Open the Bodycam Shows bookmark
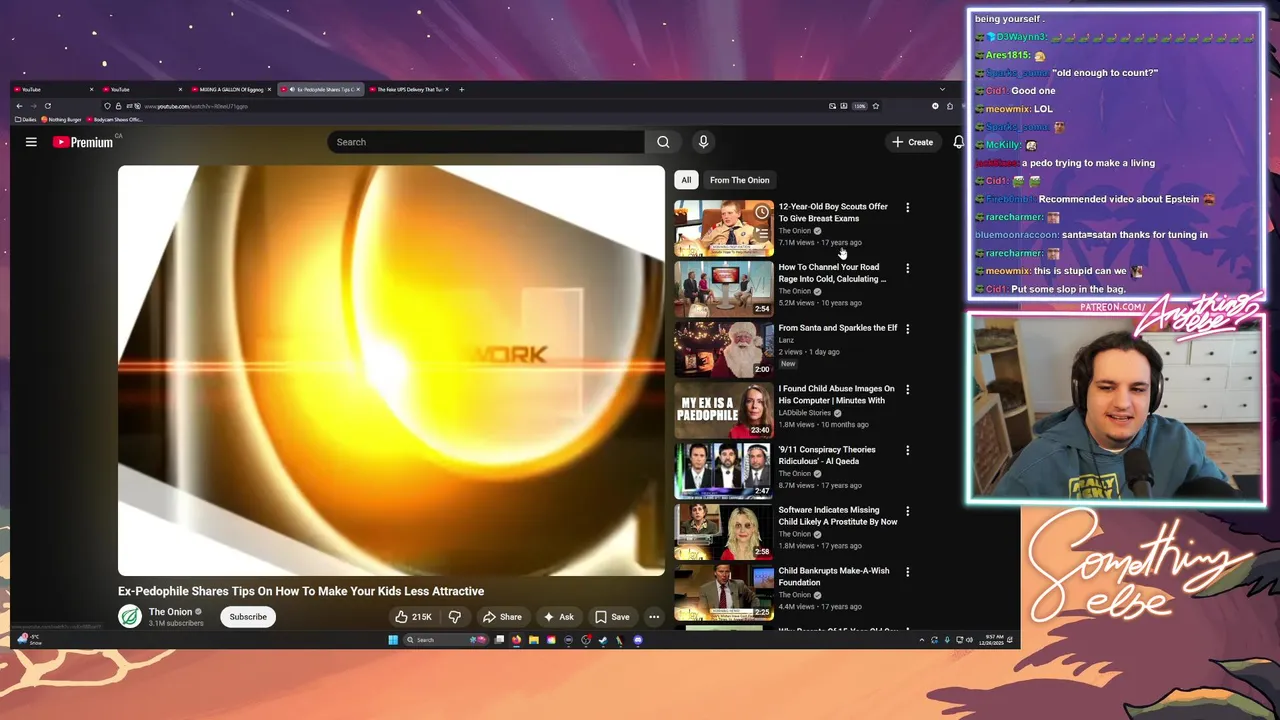 [x=116, y=120]
